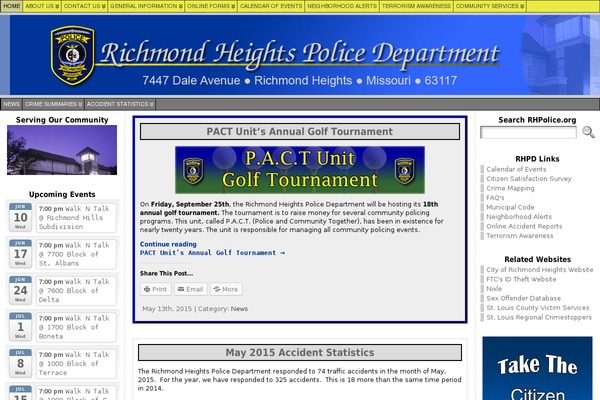
Task: Open Walk N Talk @ 1700 Block of Boneta
Action: pos(76,327)
